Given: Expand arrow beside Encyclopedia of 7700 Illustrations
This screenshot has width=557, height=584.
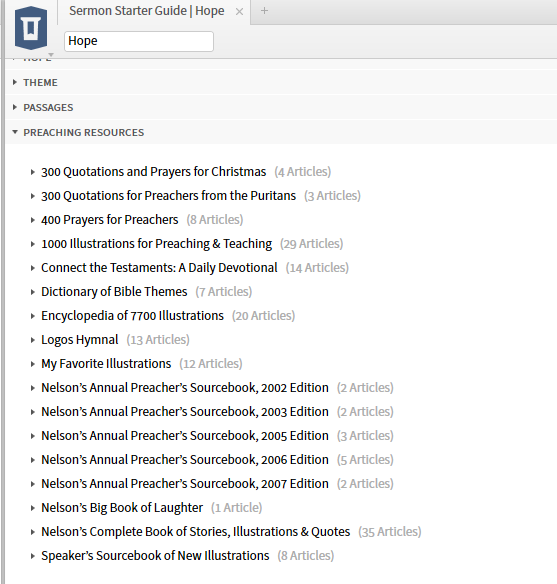Looking at the screenshot, I should pos(33,316).
